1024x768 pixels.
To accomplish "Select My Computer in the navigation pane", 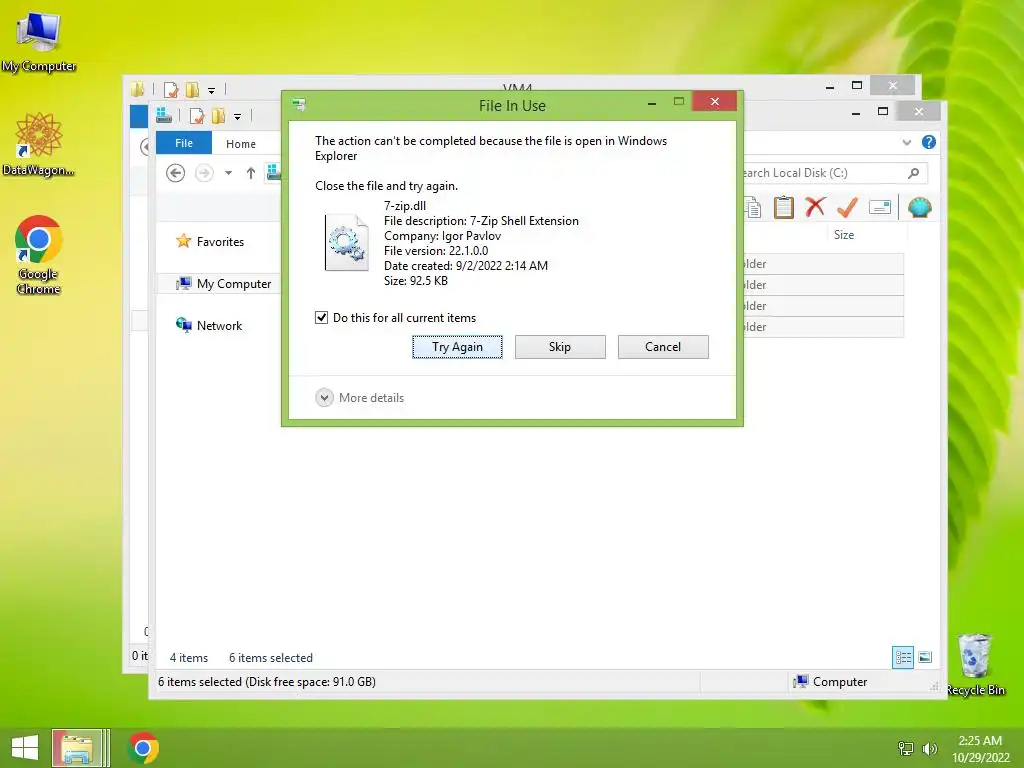I will coord(223,283).
